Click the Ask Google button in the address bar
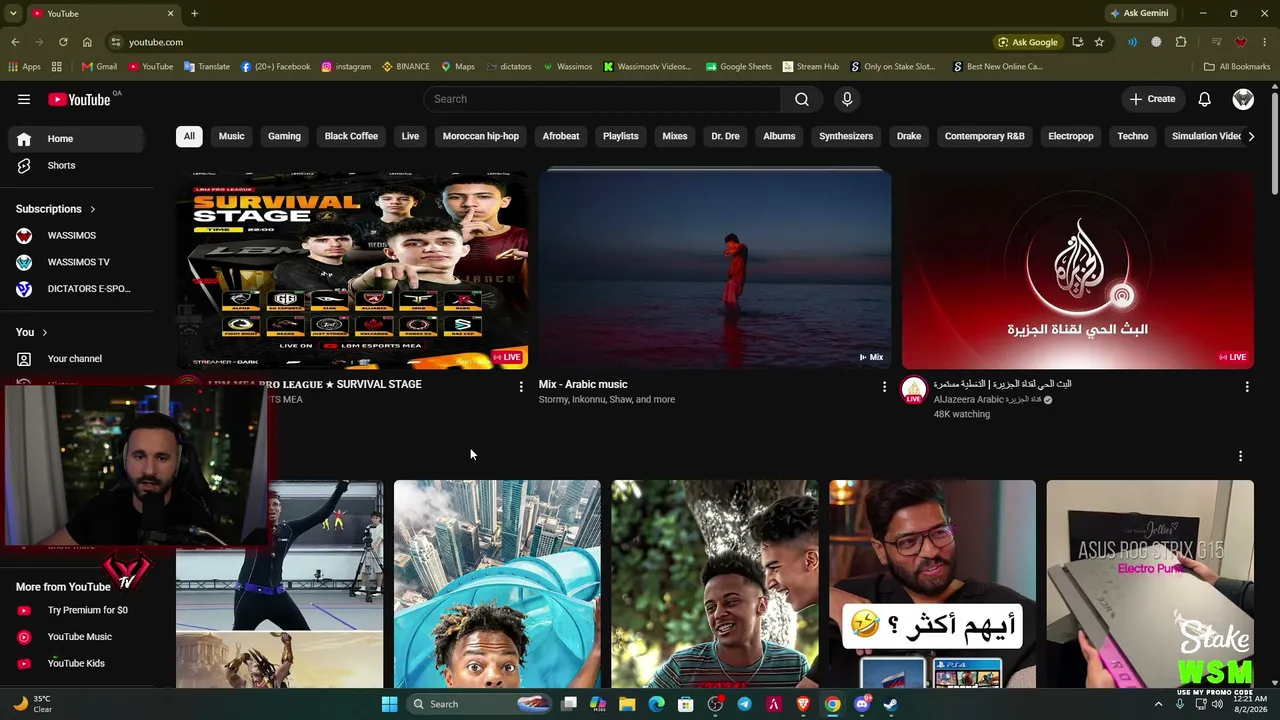Screen dimensions: 1280x720 (x=1027, y=42)
